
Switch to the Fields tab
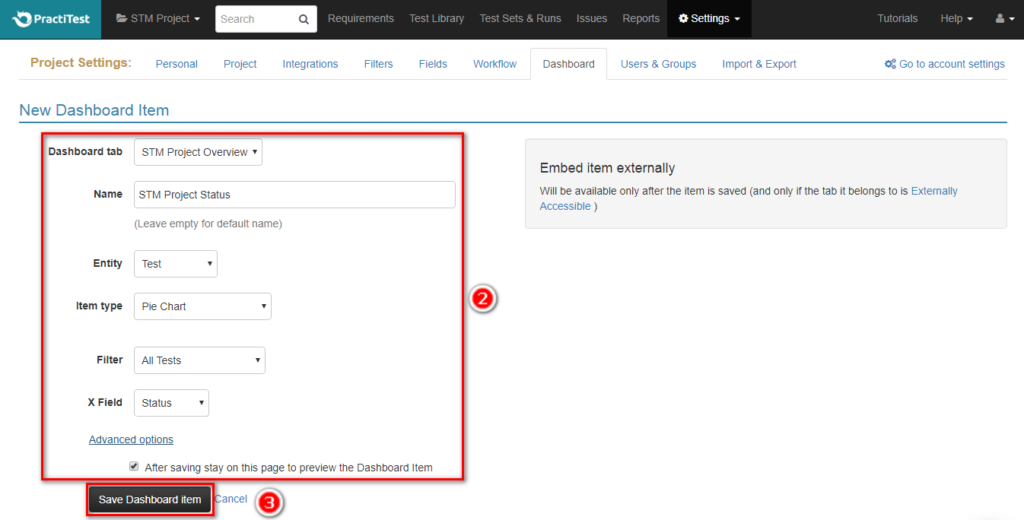point(433,64)
